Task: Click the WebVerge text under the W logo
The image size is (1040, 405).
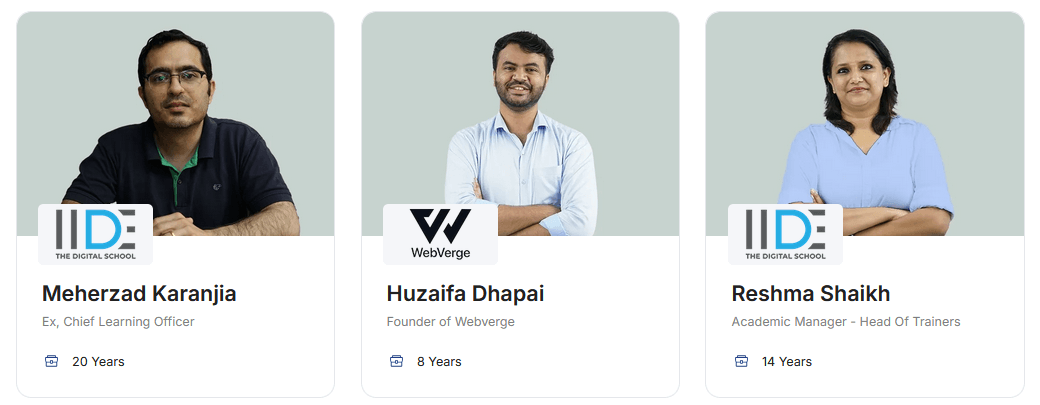Action: (440, 253)
